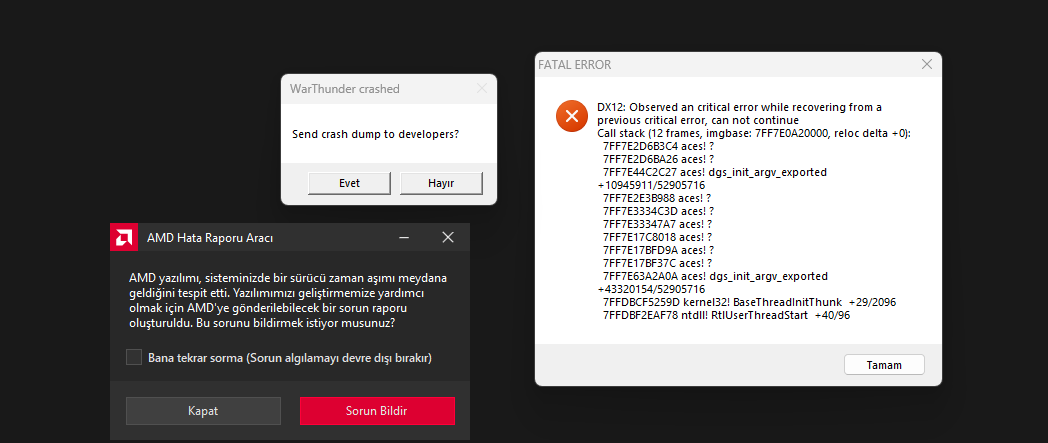Click the line '7FF7E17BF37C aces! ?'
The image size is (1048, 443).
click(x=657, y=263)
